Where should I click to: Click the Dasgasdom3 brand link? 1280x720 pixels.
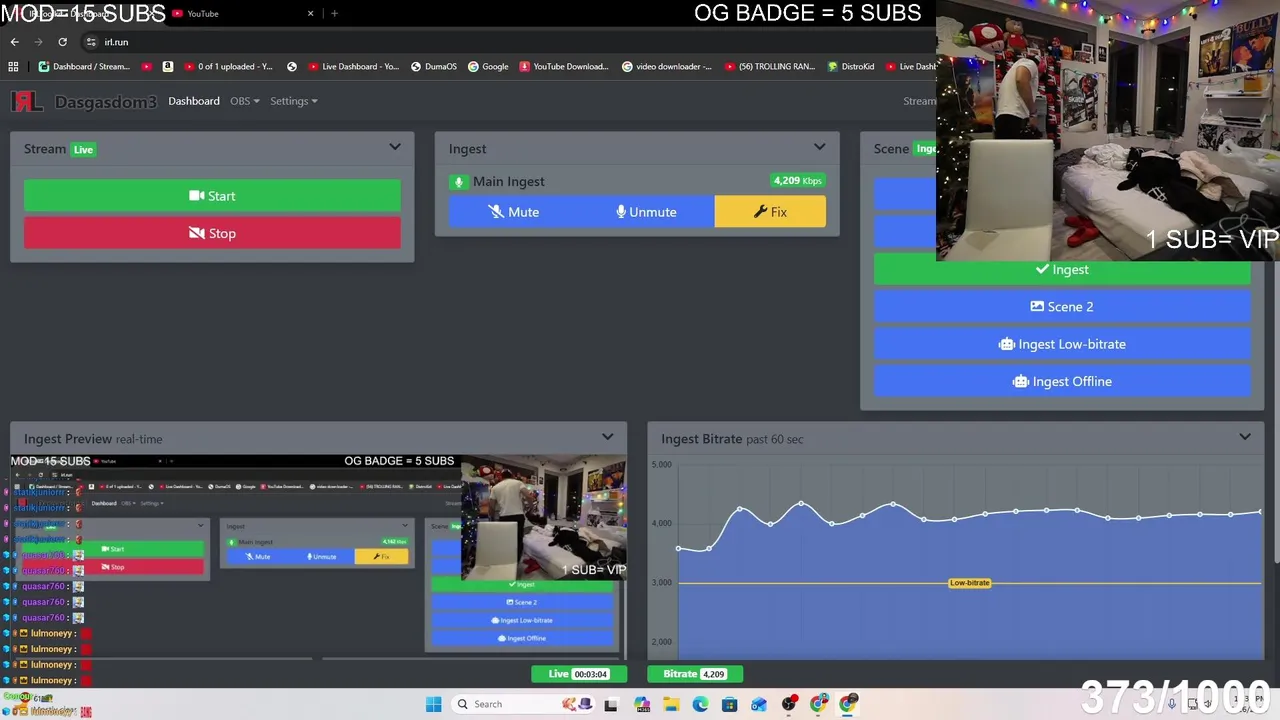point(105,102)
